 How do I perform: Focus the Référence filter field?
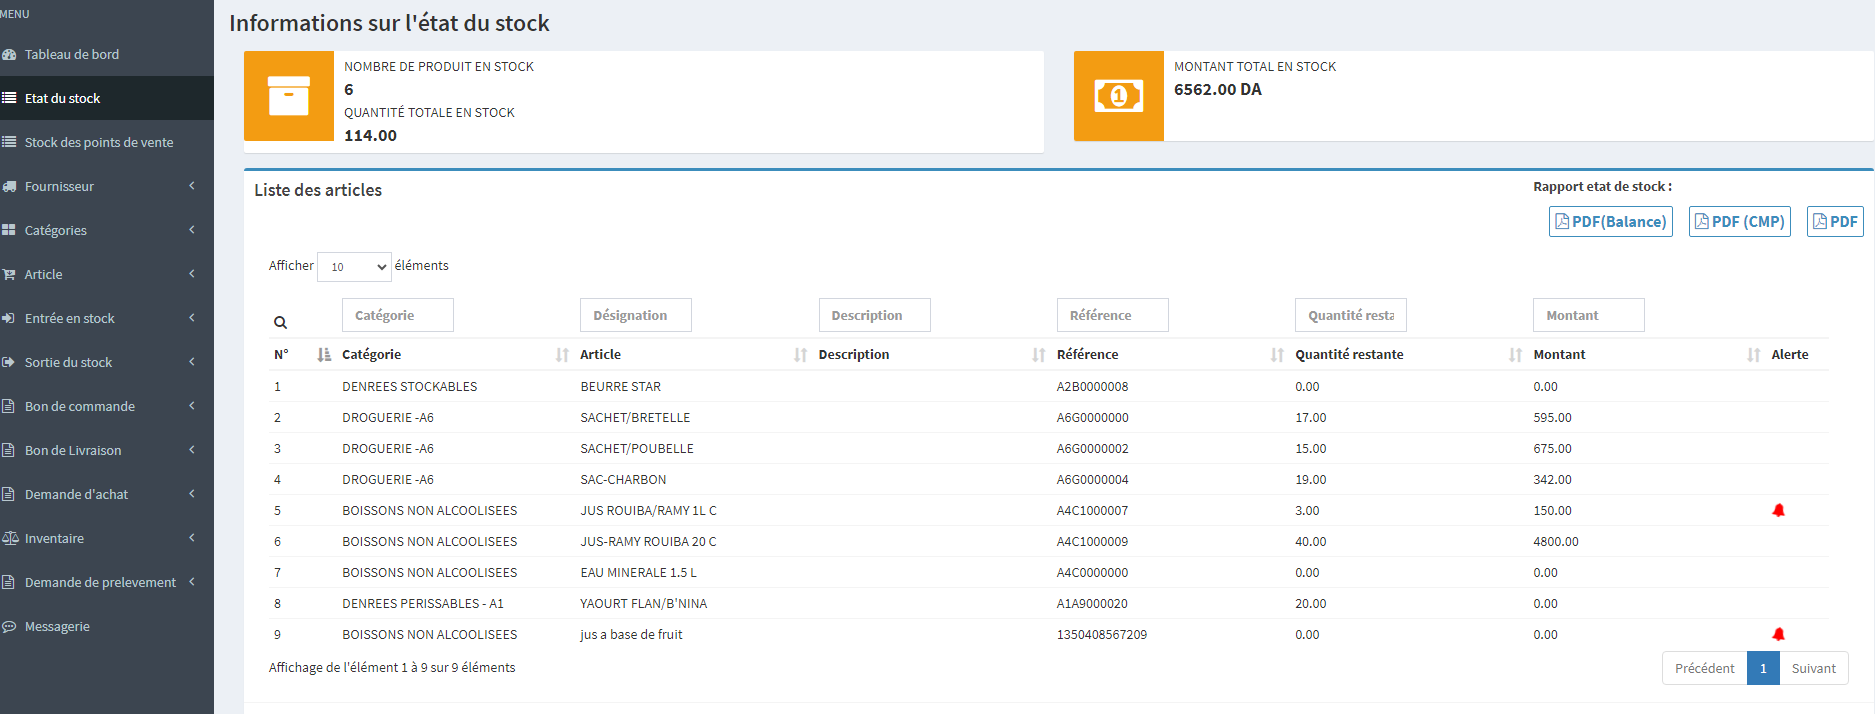coord(1112,315)
